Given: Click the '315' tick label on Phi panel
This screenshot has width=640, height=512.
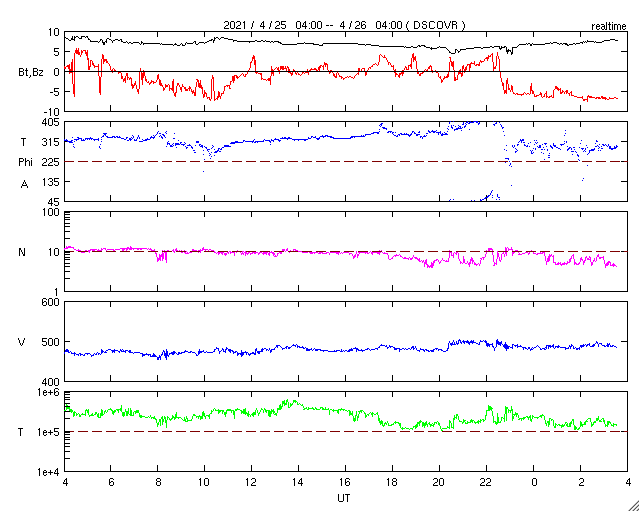Looking at the screenshot, I should (51, 142).
